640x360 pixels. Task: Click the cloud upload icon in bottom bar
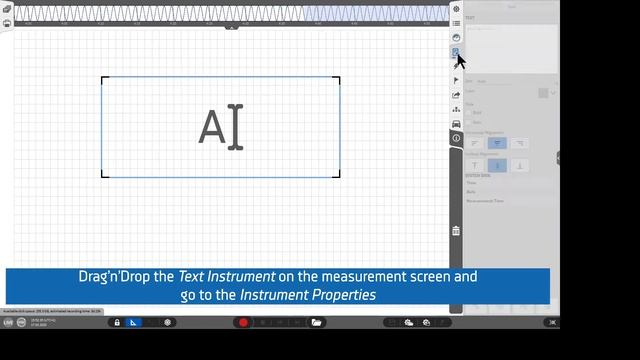[409, 322]
